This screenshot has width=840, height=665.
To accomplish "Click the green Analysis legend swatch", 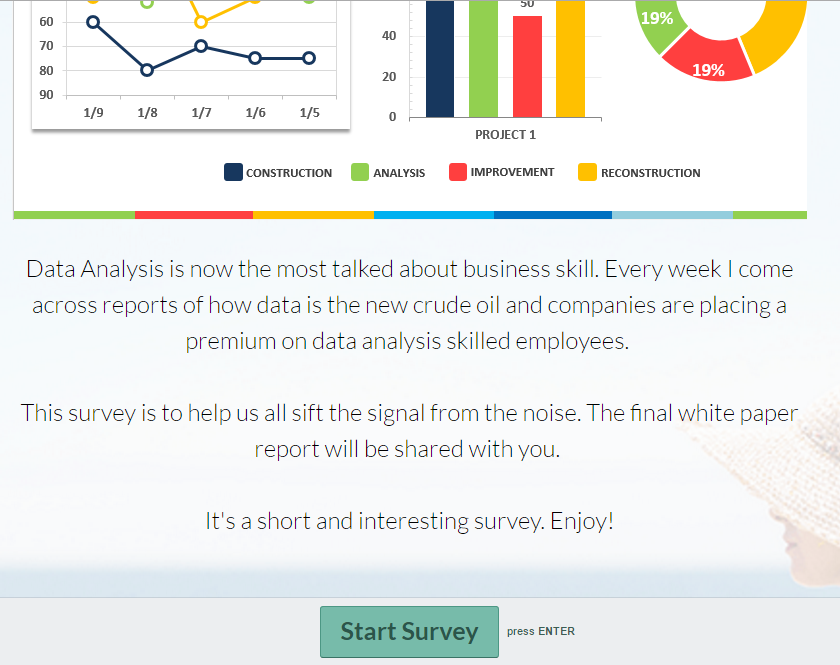I will pyautogui.click(x=360, y=173).
